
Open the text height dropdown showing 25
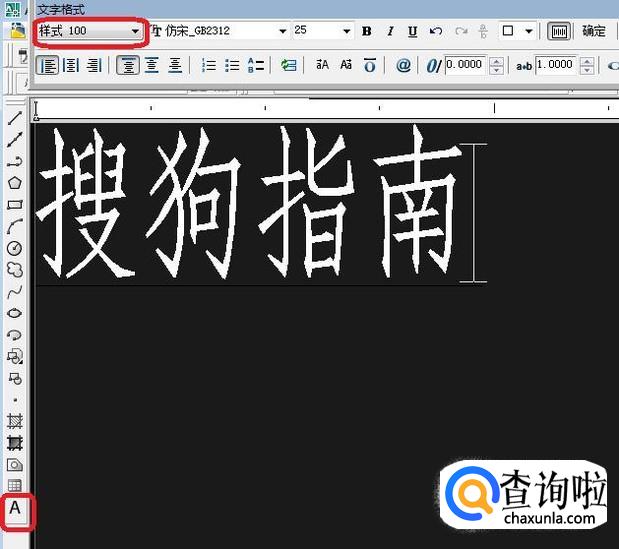(x=322, y=30)
